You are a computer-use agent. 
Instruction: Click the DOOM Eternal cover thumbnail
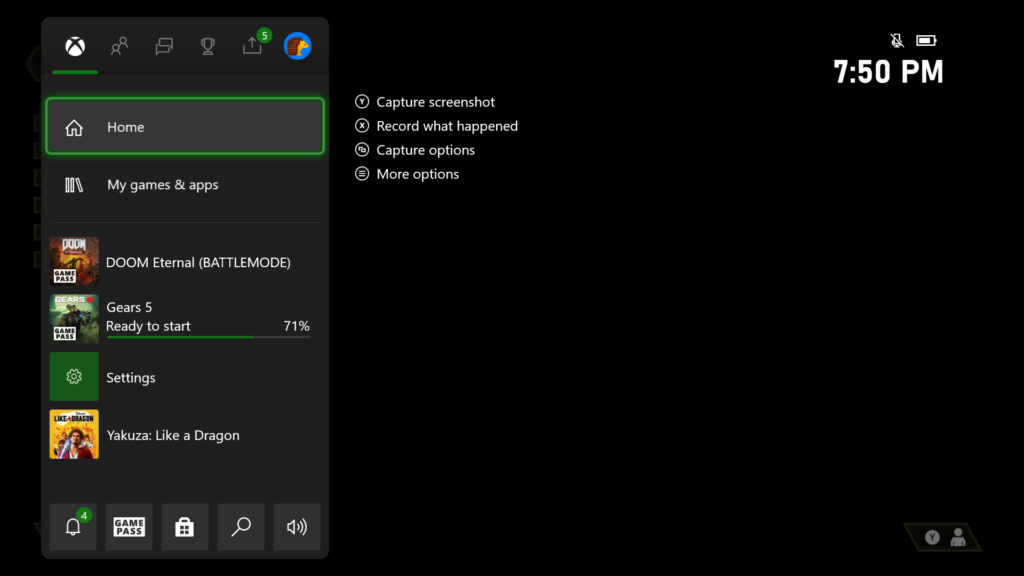point(74,261)
